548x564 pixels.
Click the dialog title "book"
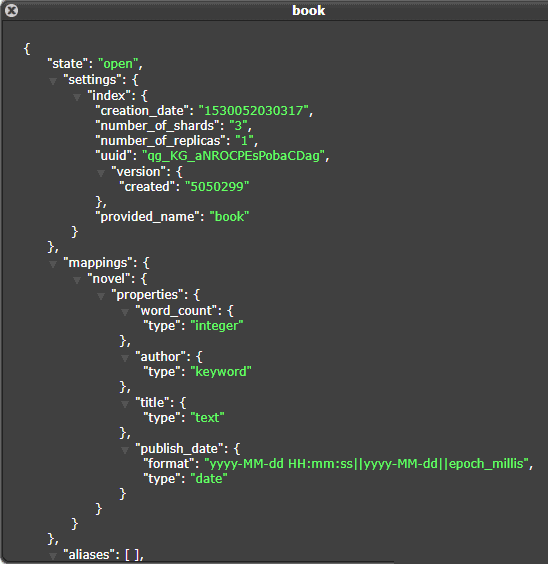(309, 10)
